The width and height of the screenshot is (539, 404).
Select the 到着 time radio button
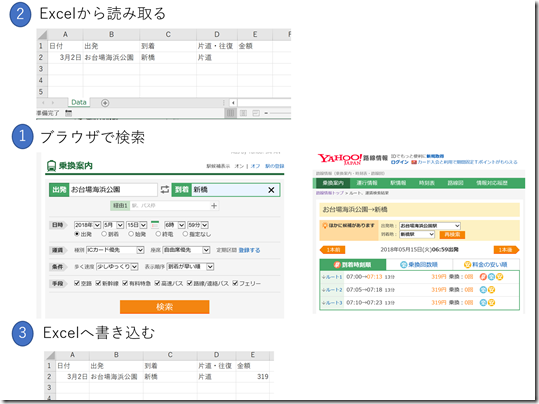pyautogui.click(x=104, y=234)
